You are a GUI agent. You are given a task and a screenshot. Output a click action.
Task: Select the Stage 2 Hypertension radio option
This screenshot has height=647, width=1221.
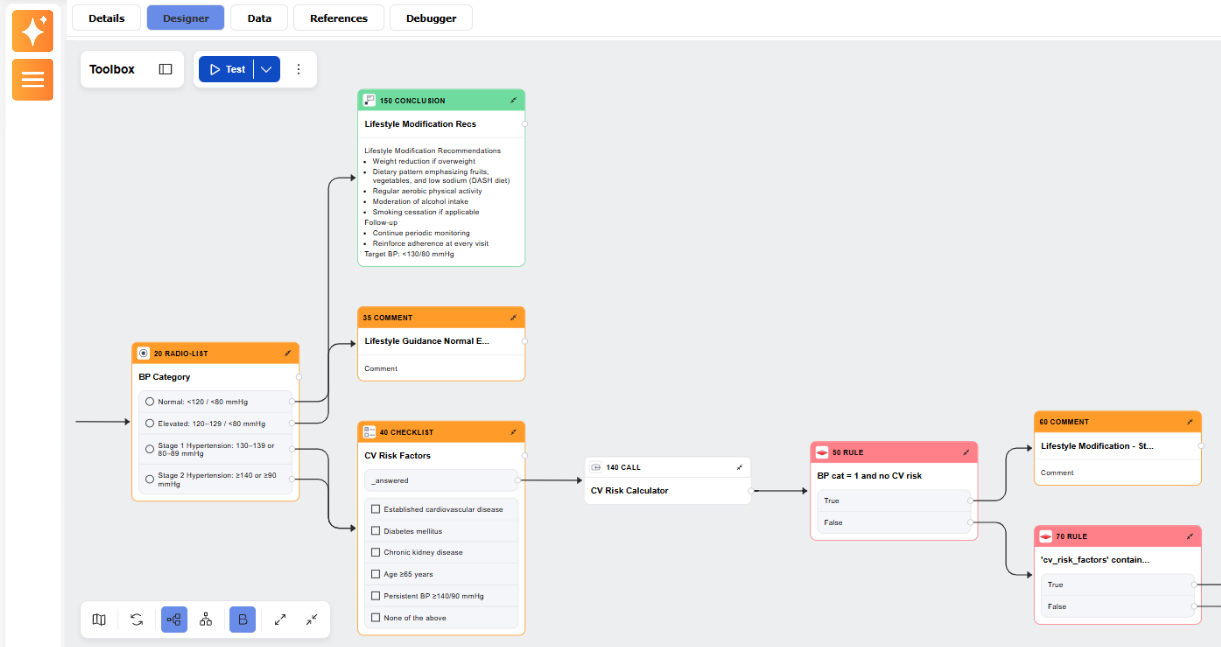[150, 479]
